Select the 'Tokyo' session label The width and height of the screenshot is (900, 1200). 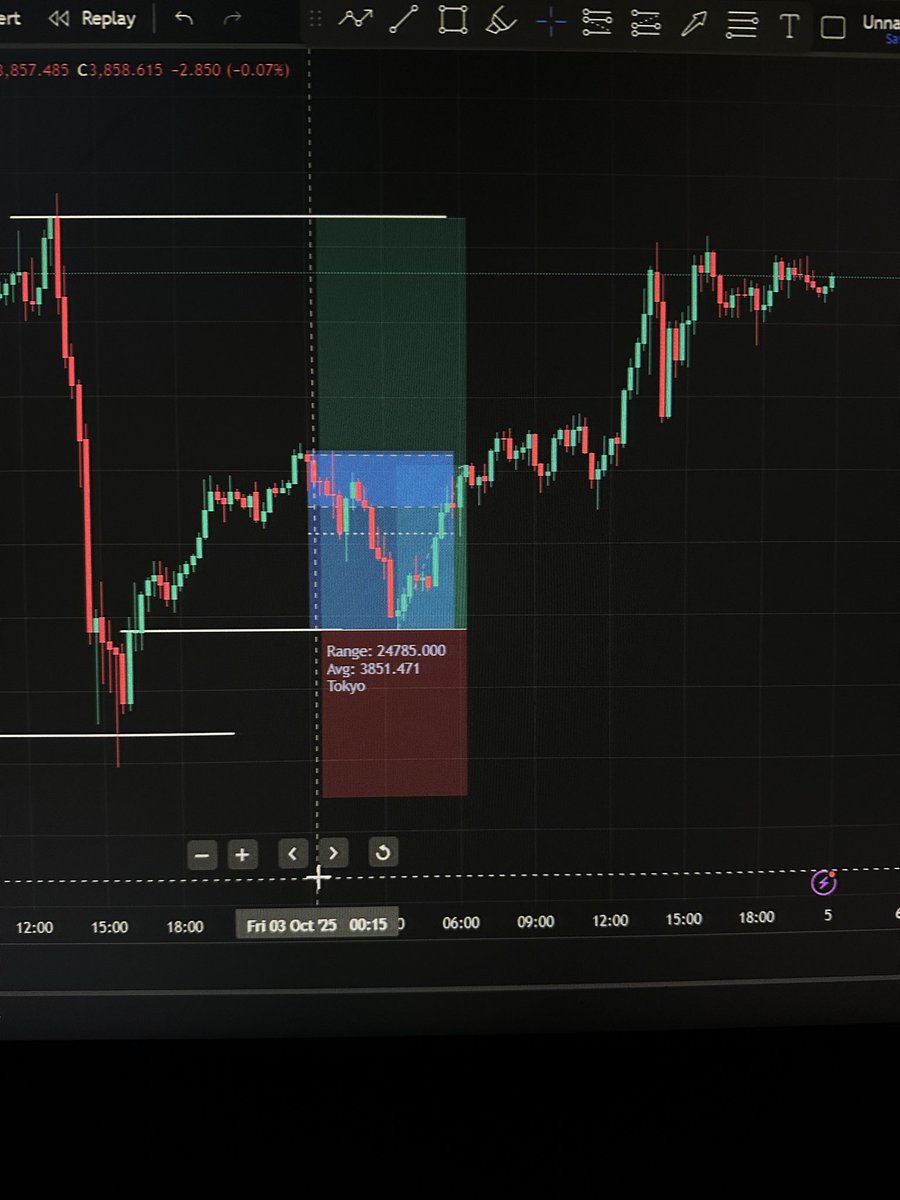(x=346, y=687)
